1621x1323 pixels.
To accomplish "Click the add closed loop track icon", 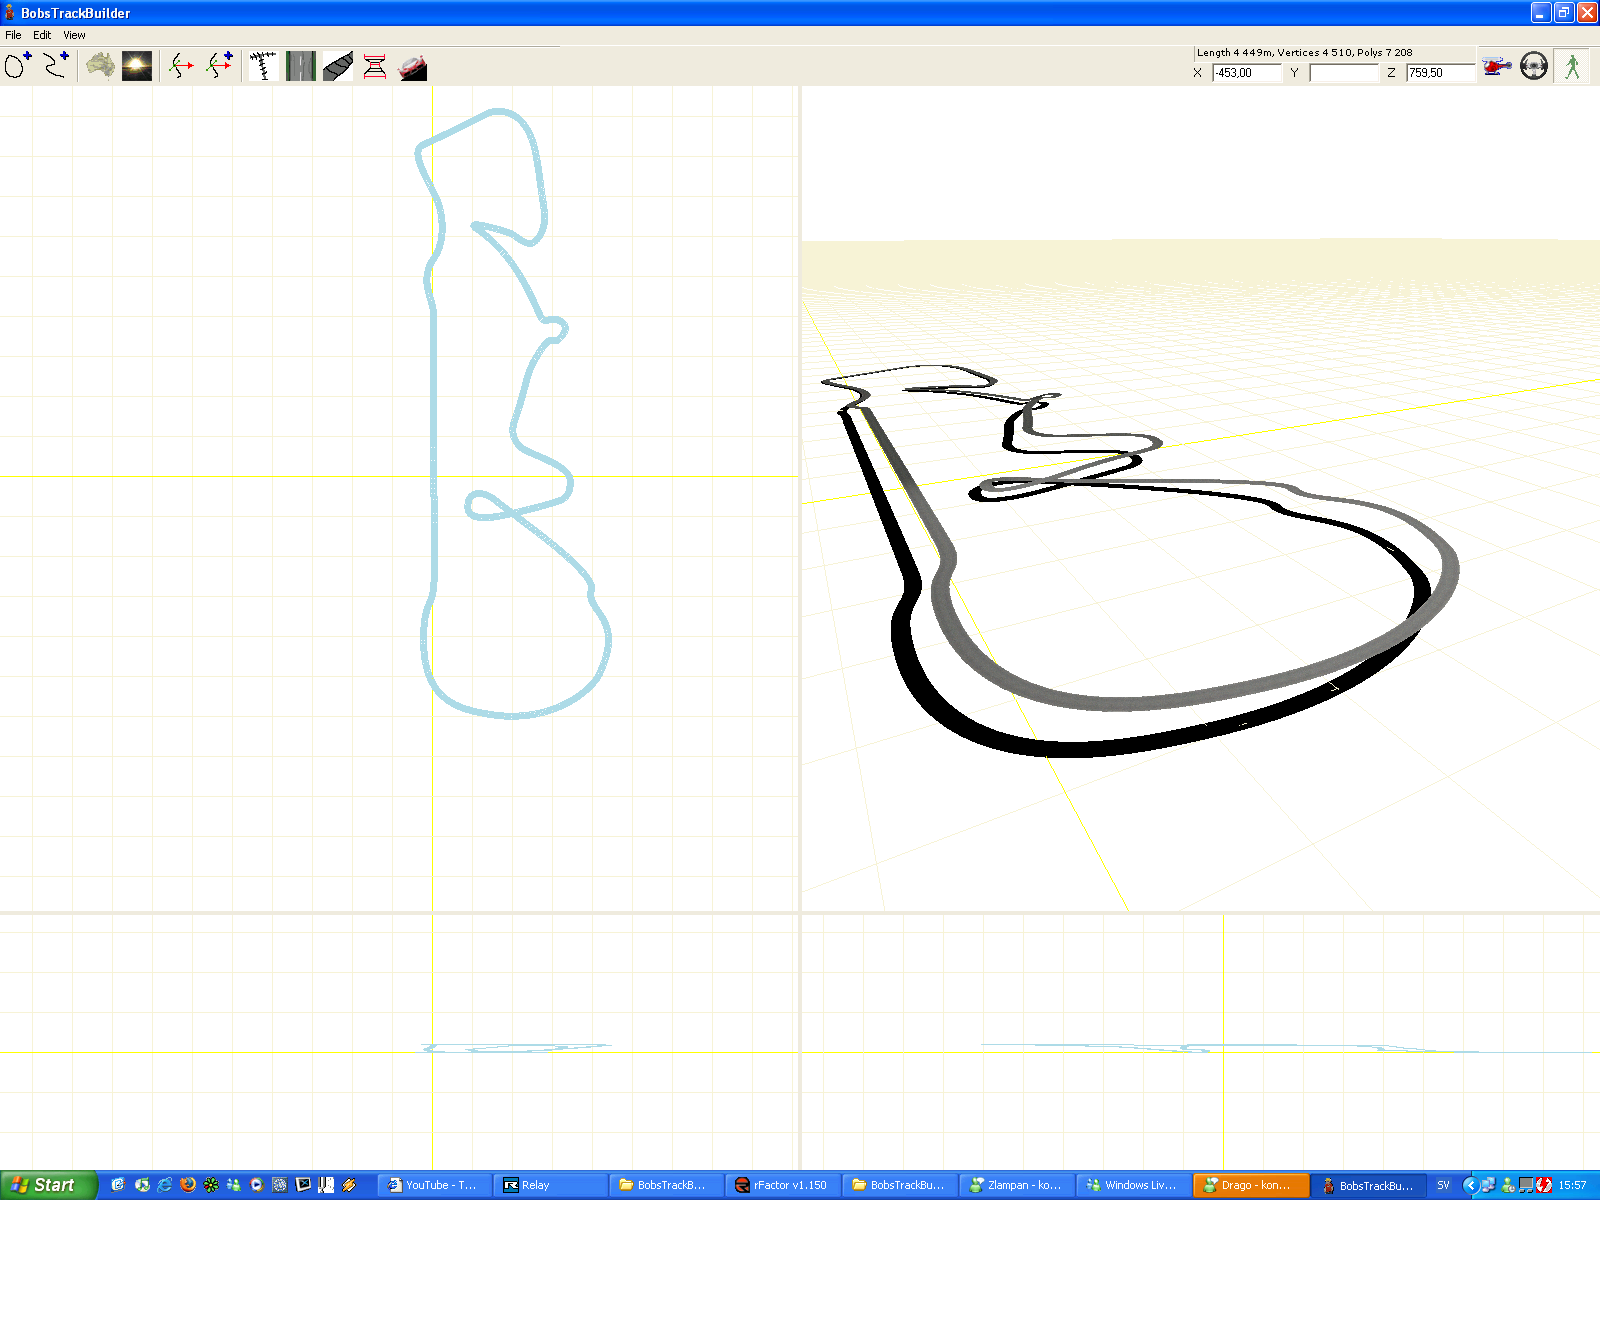I will pyautogui.click(x=18, y=66).
